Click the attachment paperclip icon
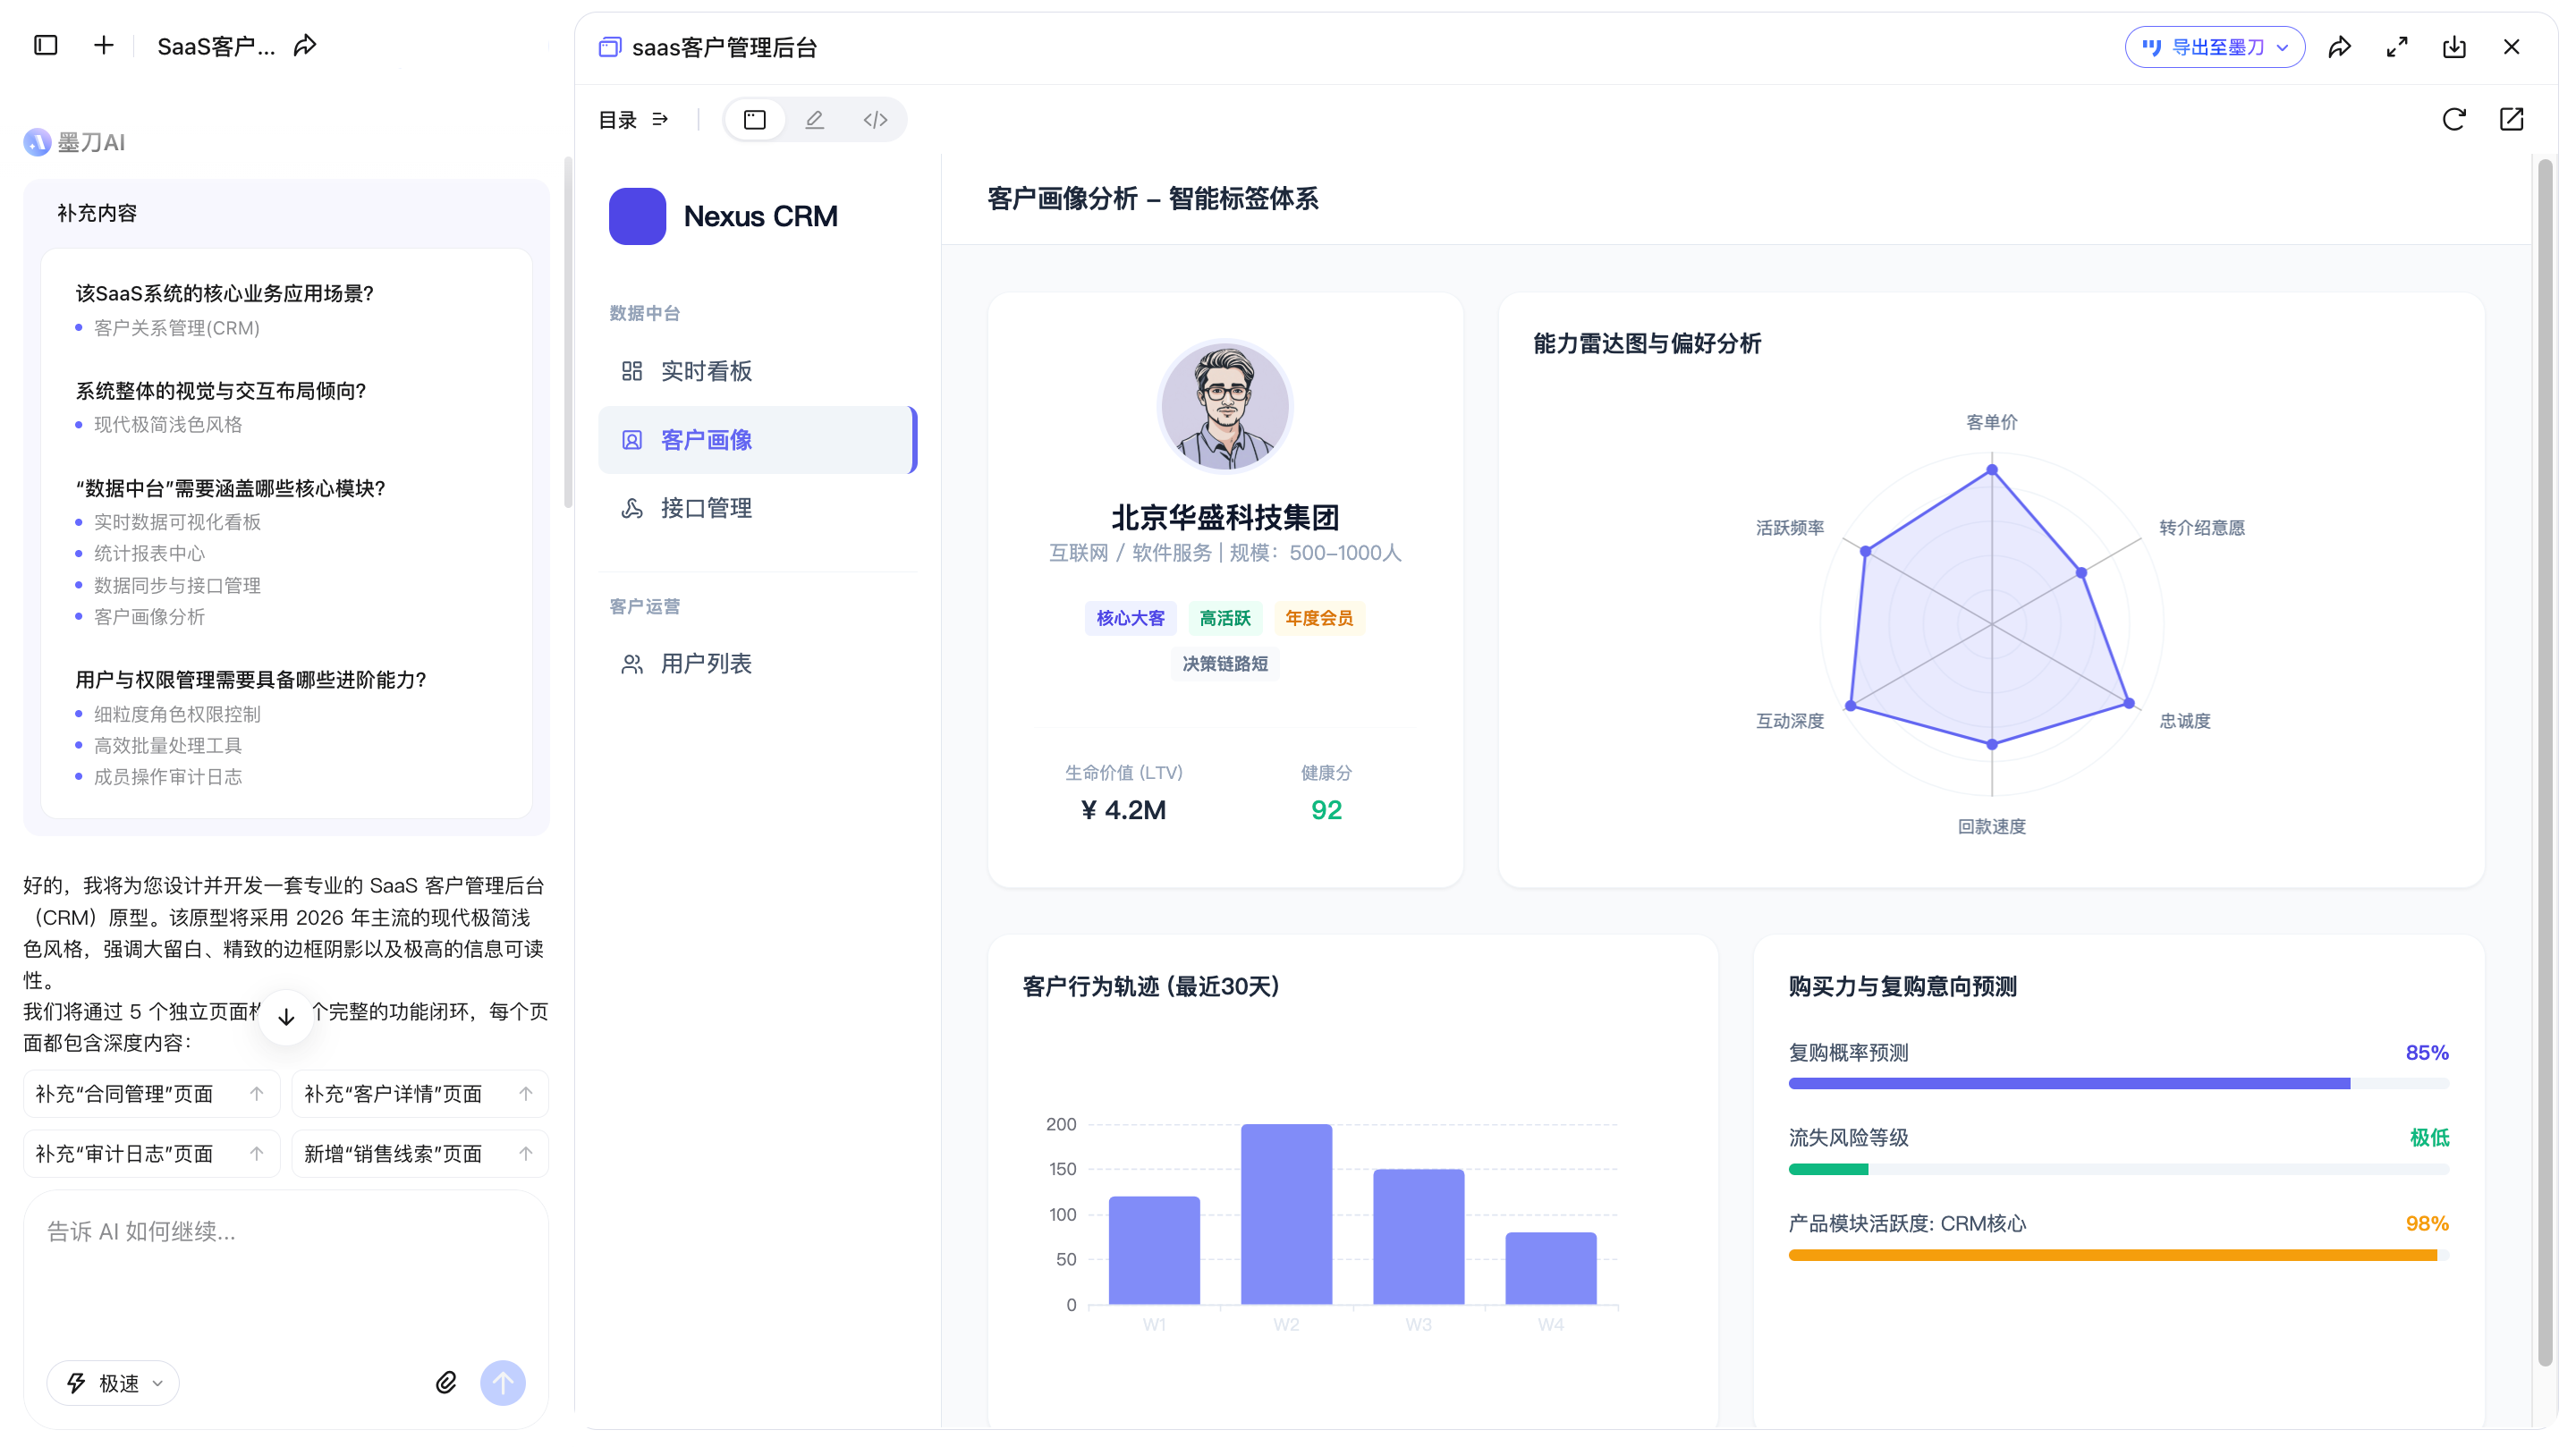 coord(446,1382)
